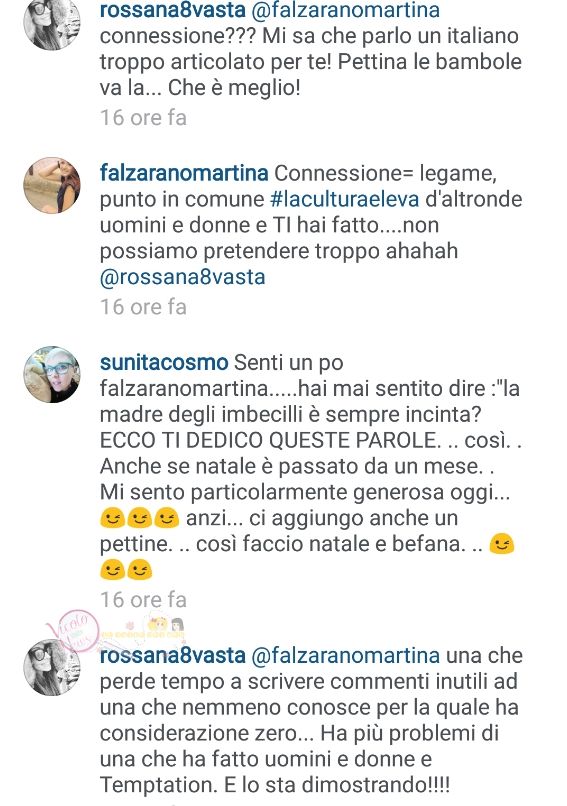Tap the sunitacosmo username
567x806 pixels.
[164, 362]
